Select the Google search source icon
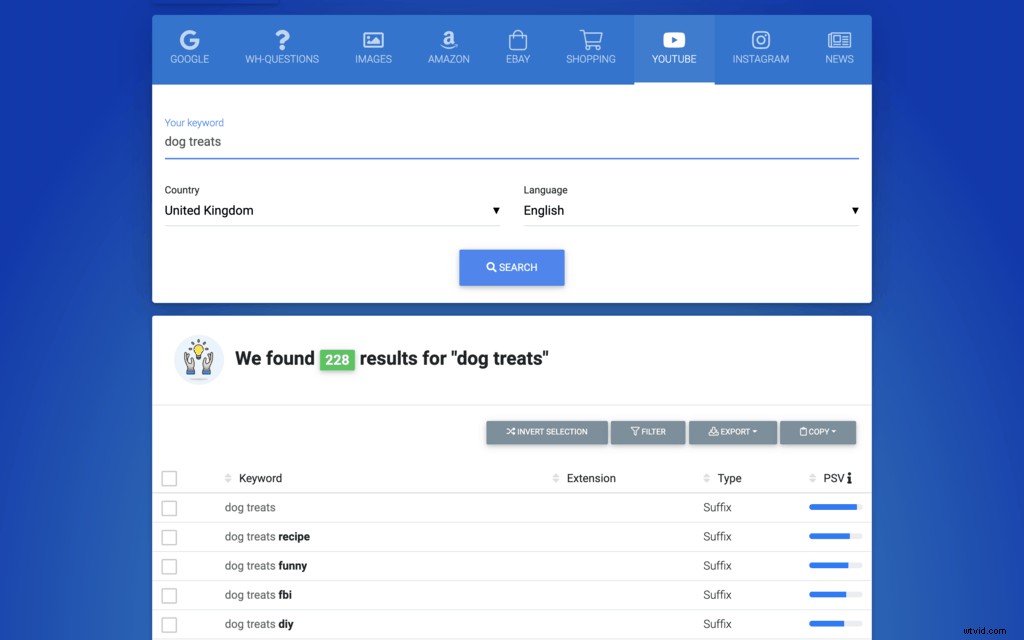Image resolution: width=1024 pixels, height=640 pixels. click(190, 40)
